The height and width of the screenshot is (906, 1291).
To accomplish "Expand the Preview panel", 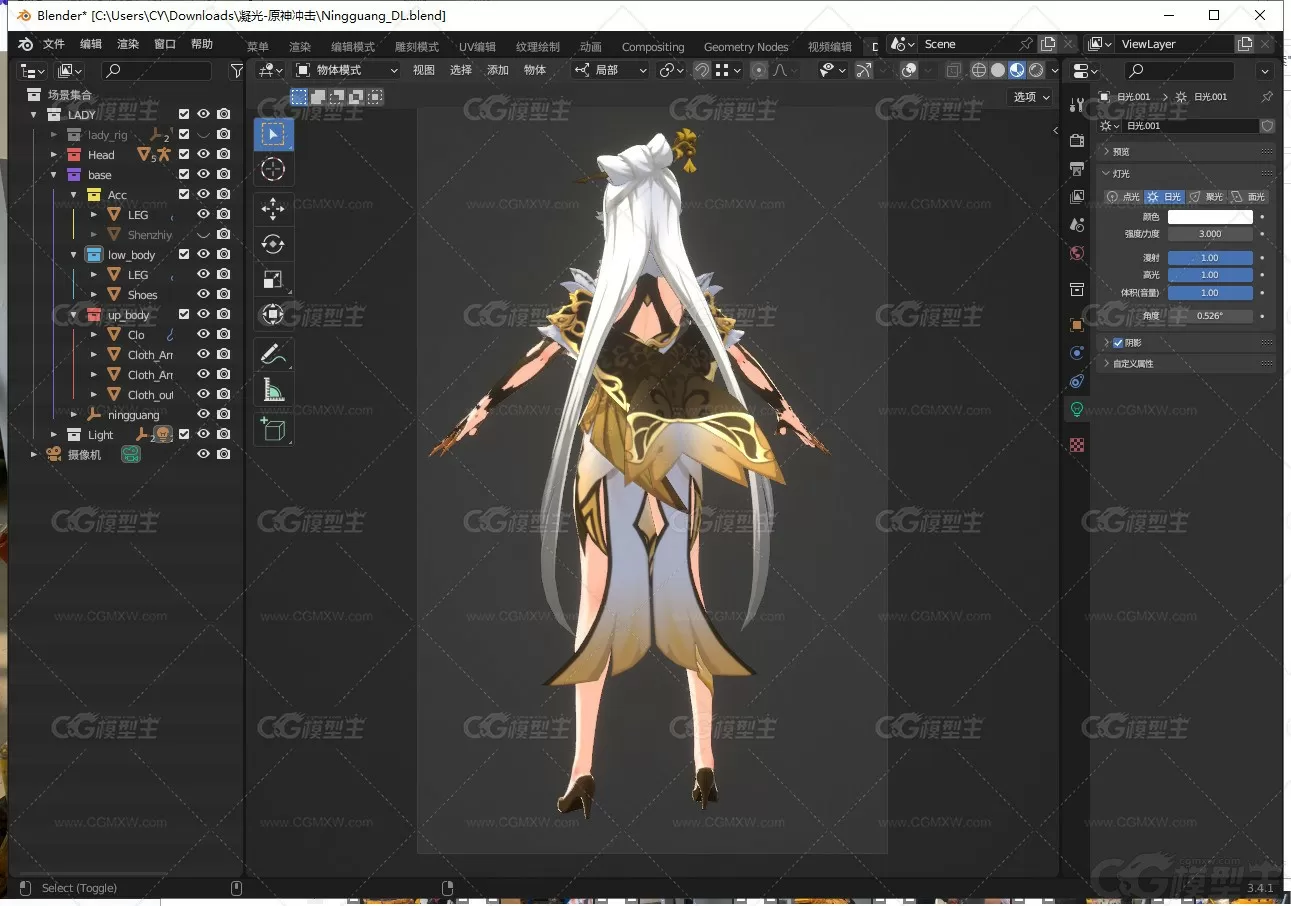I will (1186, 152).
